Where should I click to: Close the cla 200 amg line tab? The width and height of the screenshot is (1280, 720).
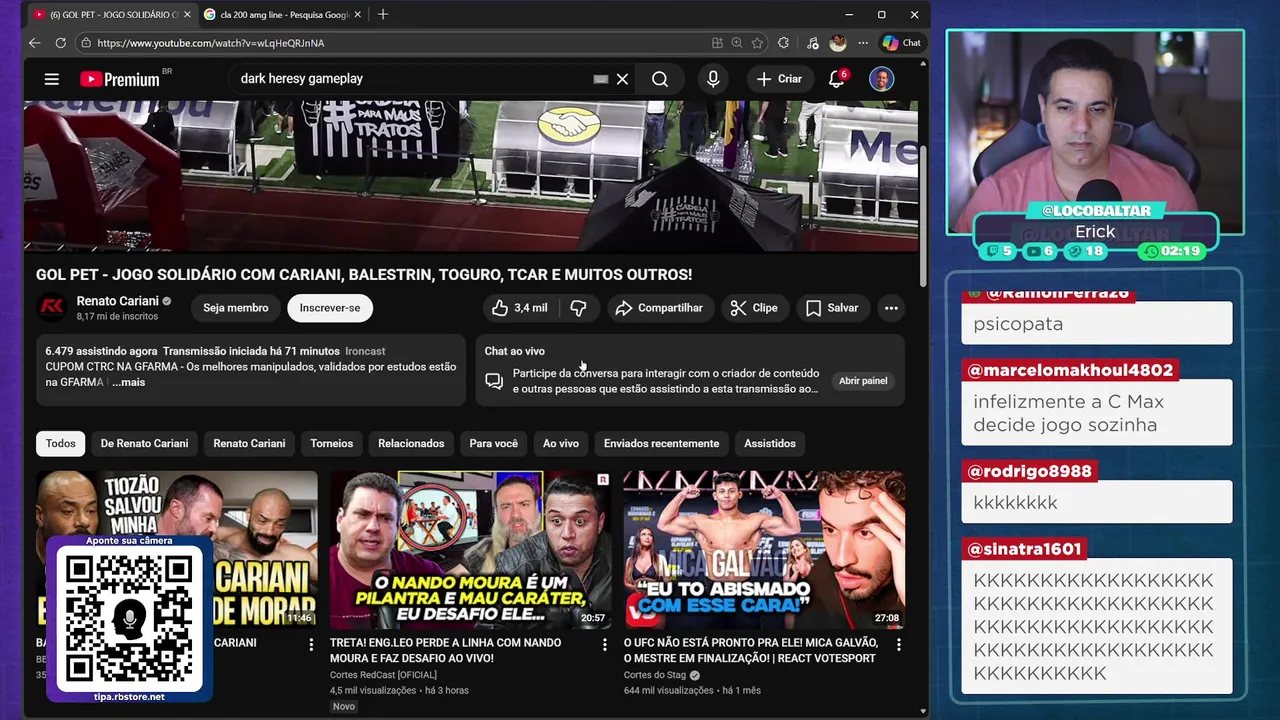pos(357,14)
